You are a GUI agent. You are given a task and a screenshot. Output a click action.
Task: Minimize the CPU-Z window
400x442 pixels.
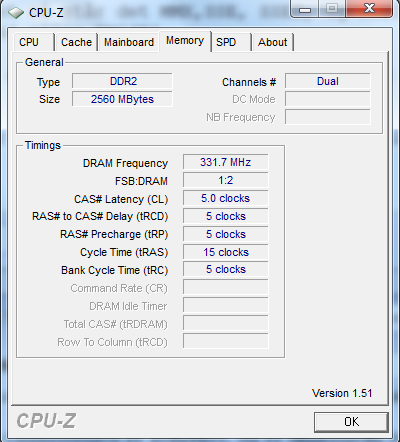point(305,9)
